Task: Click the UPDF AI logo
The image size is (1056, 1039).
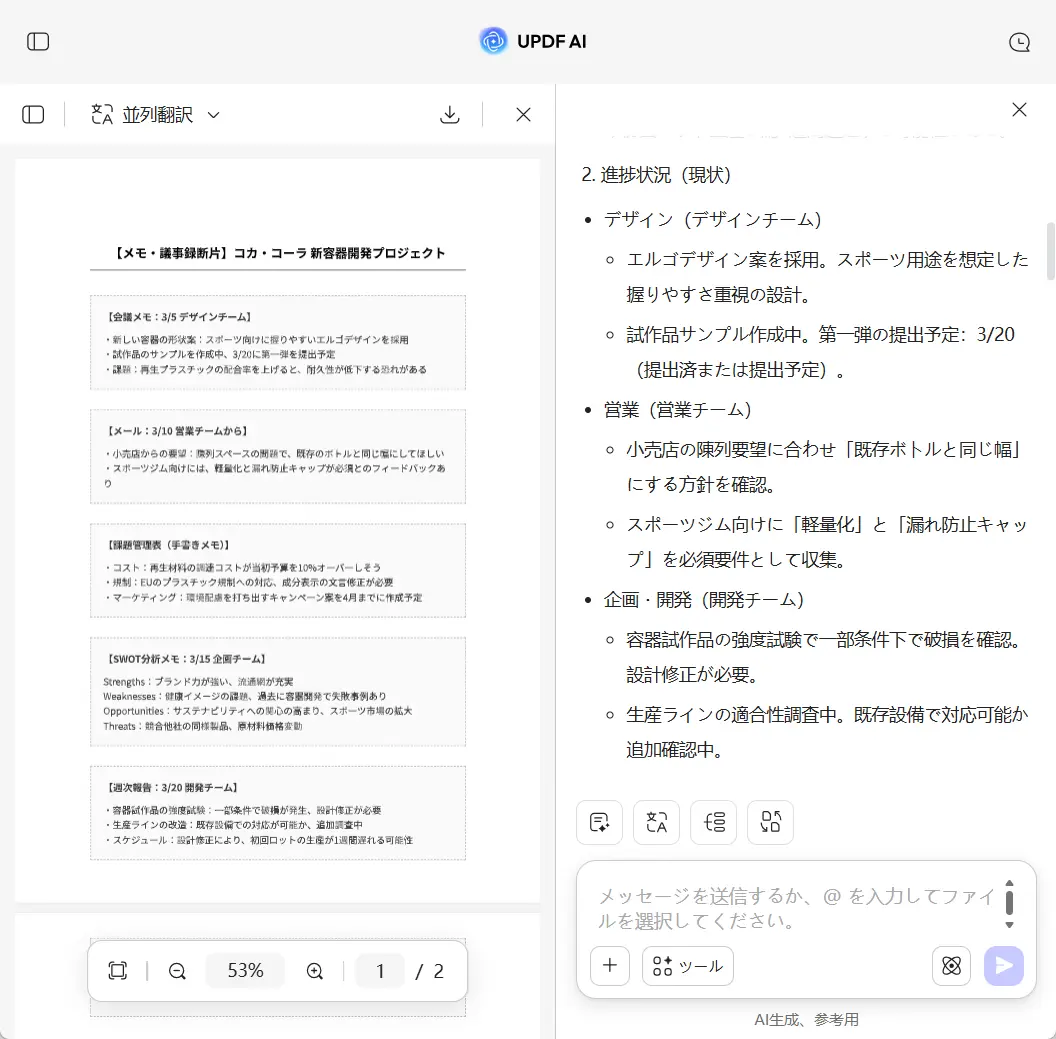Action: point(533,42)
